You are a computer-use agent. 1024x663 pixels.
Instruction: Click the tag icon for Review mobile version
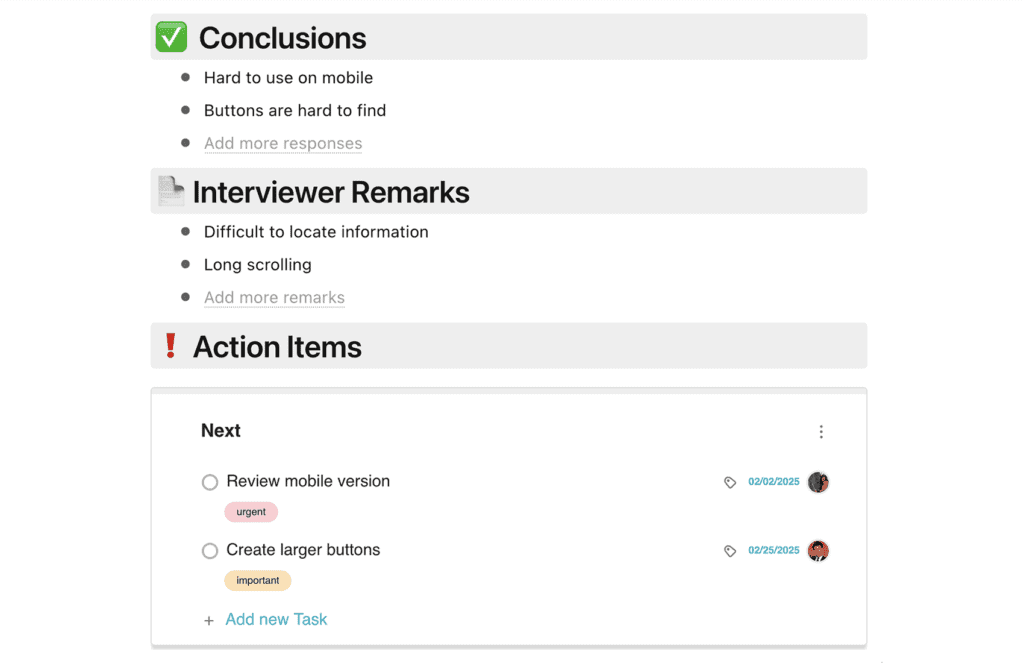click(730, 482)
